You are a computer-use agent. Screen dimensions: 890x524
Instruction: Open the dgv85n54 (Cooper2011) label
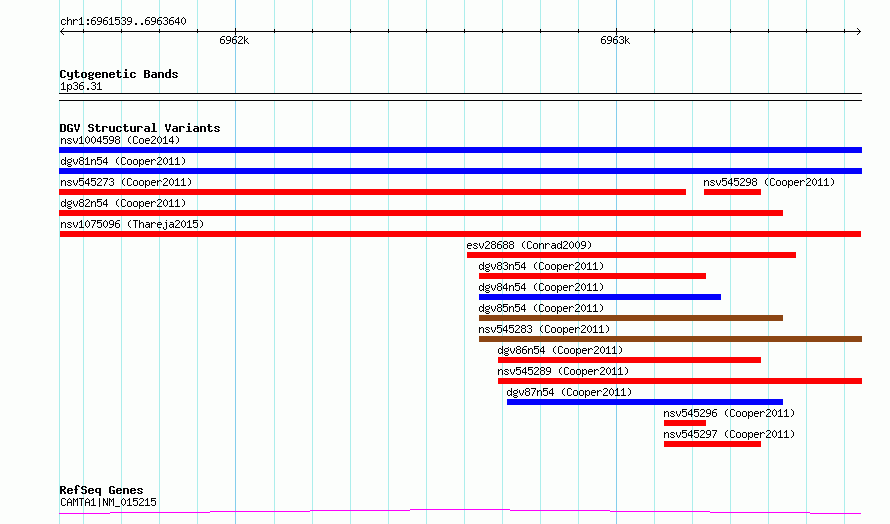(541, 308)
